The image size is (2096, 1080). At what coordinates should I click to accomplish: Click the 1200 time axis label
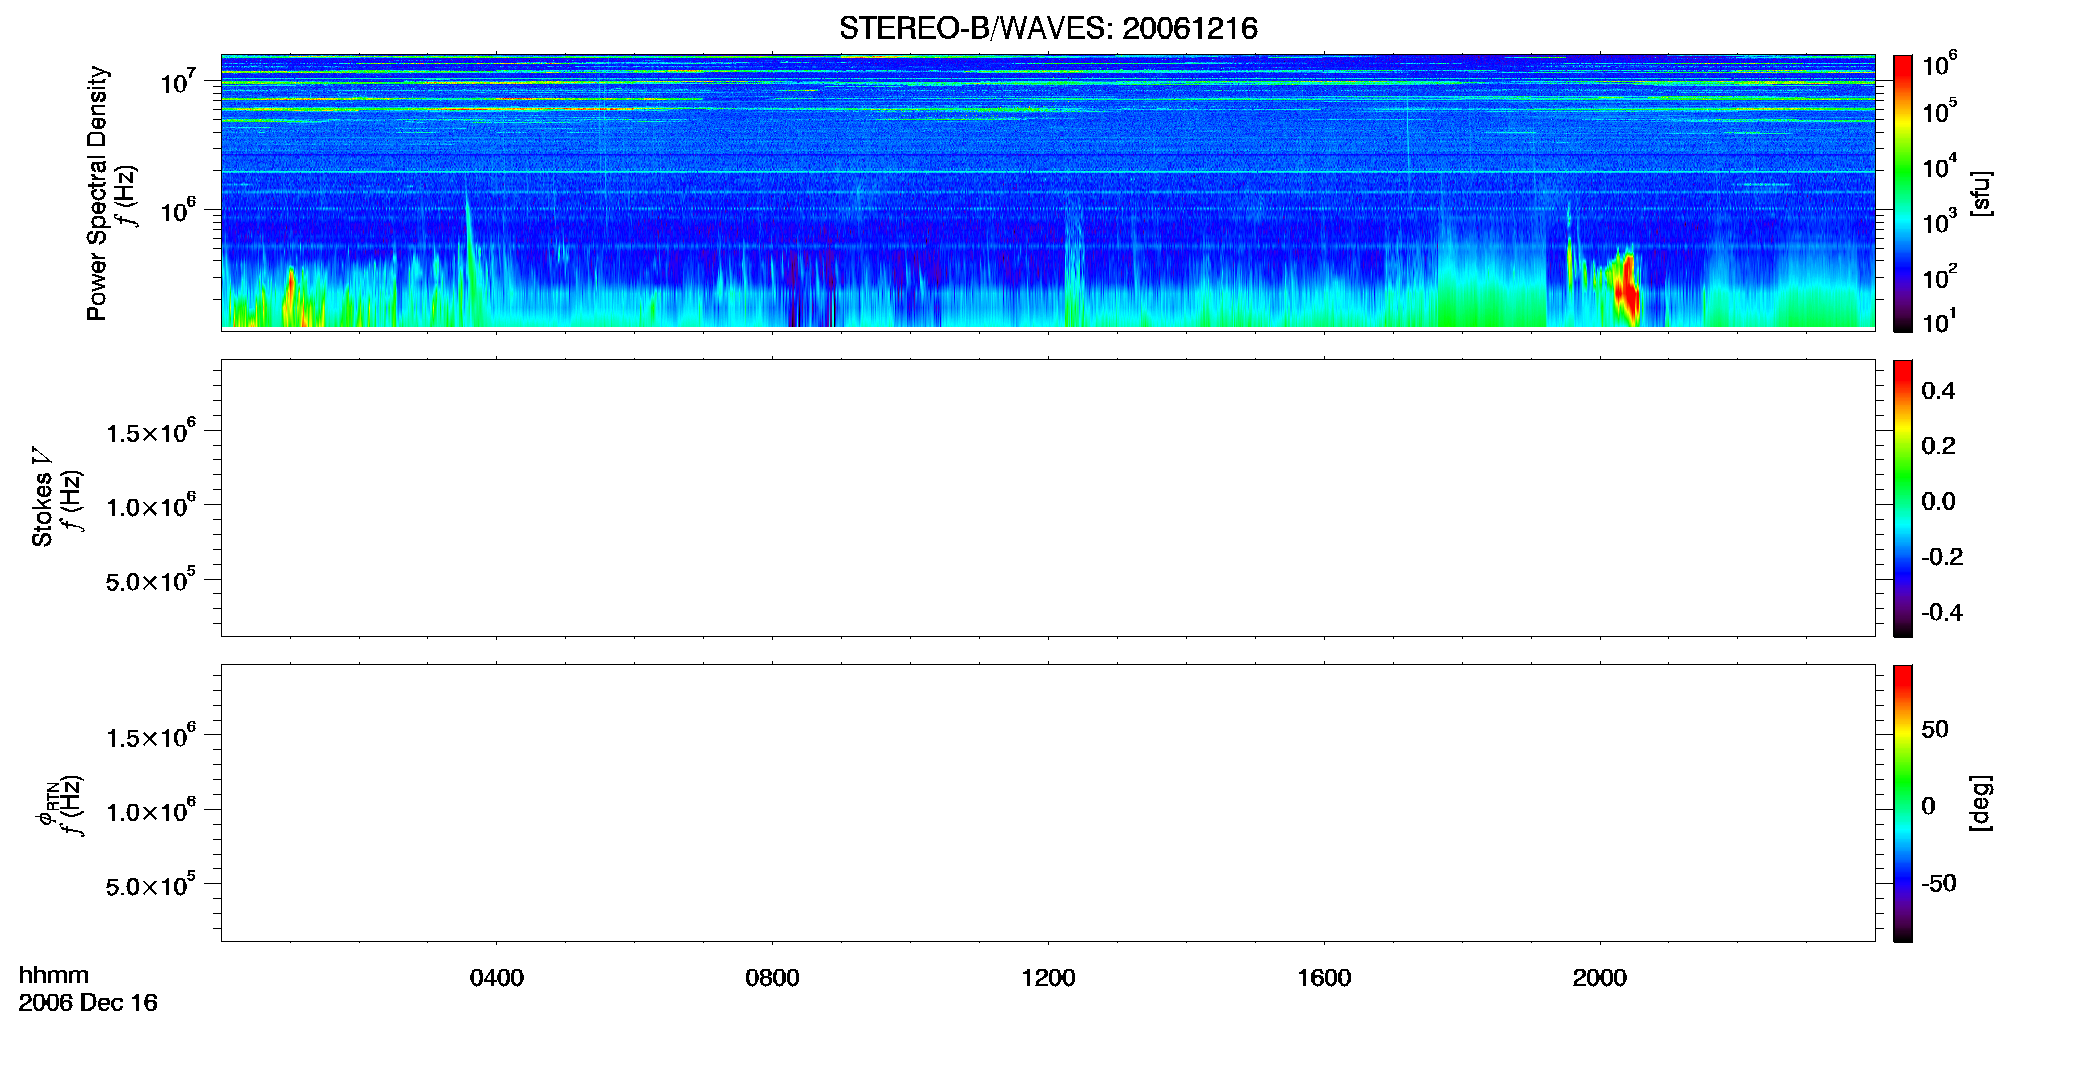click(x=1048, y=978)
